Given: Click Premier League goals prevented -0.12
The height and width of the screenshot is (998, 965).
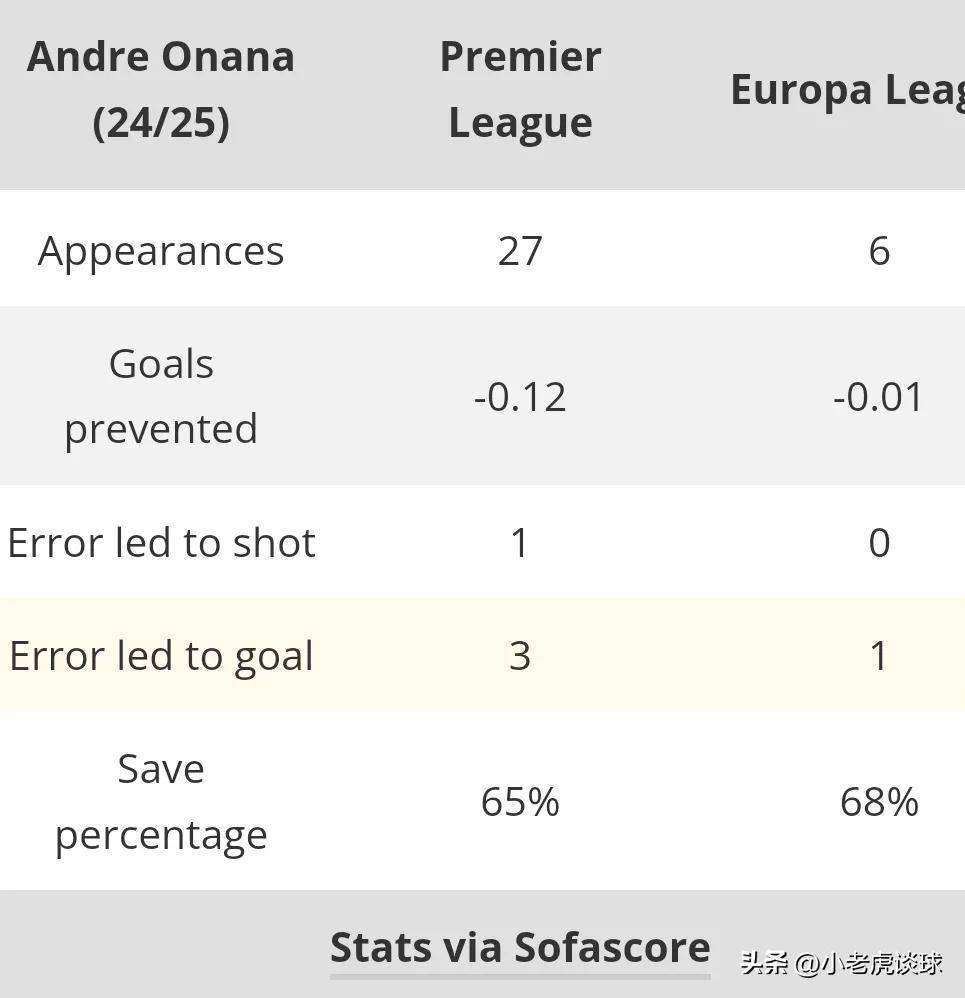Looking at the screenshot, I should coord(520,397).
